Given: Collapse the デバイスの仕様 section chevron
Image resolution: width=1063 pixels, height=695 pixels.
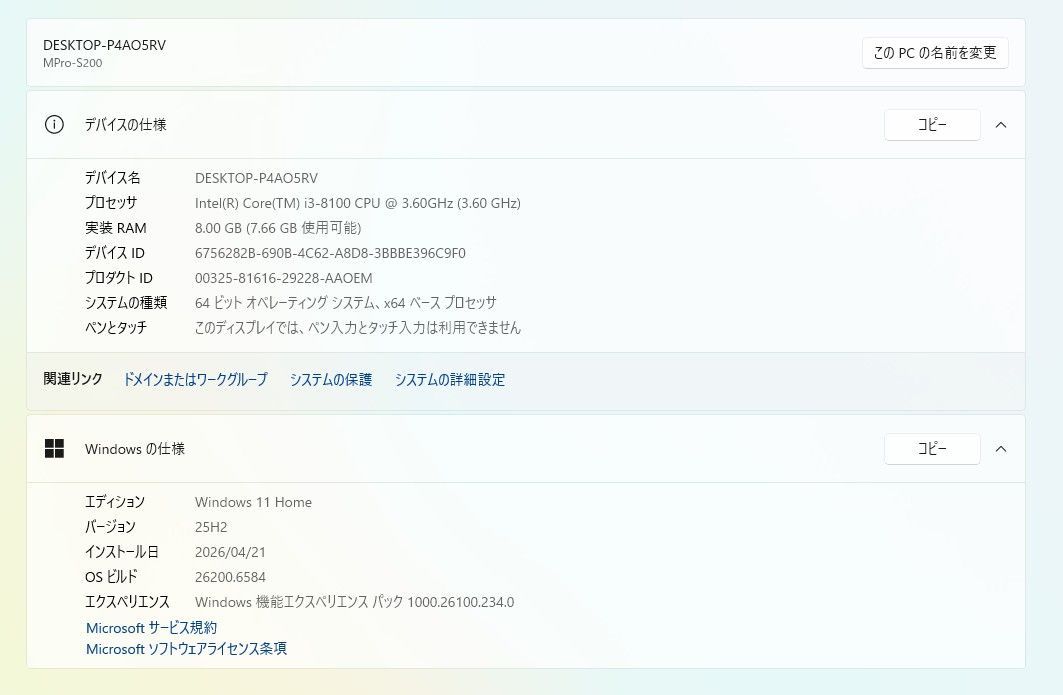Looking at the screenshot, I should [x=1001, y=125].
